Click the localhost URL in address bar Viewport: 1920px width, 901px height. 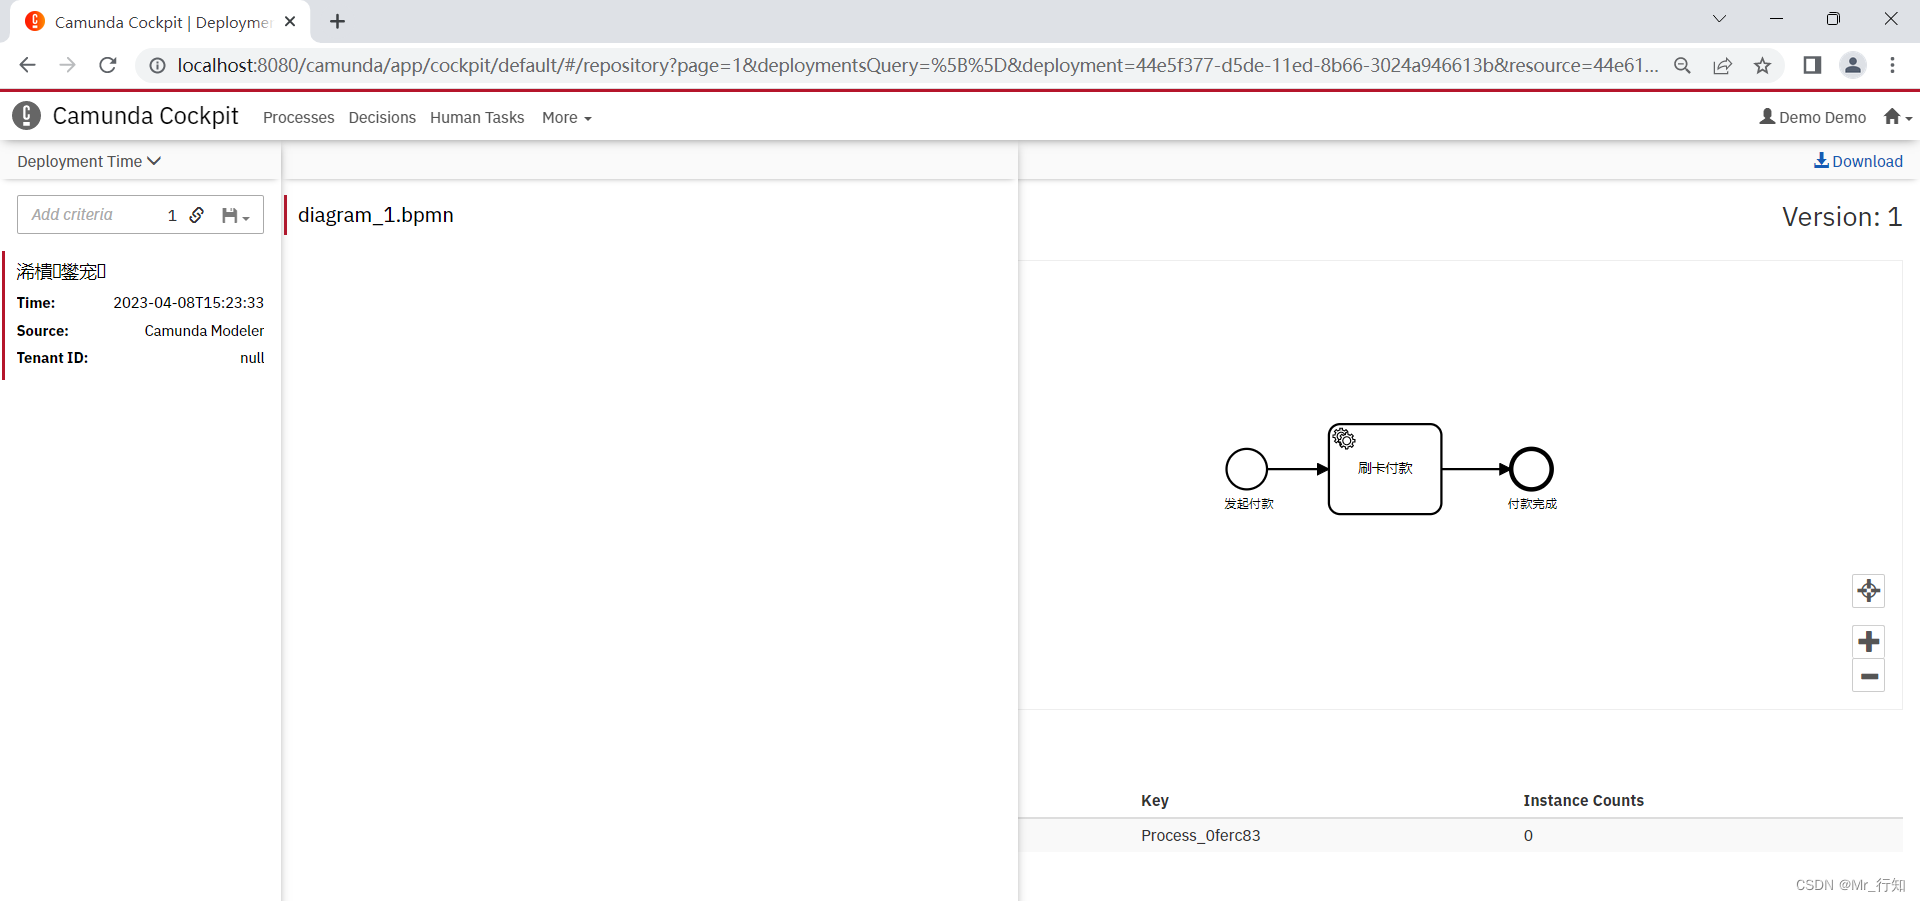pos(917,65)
